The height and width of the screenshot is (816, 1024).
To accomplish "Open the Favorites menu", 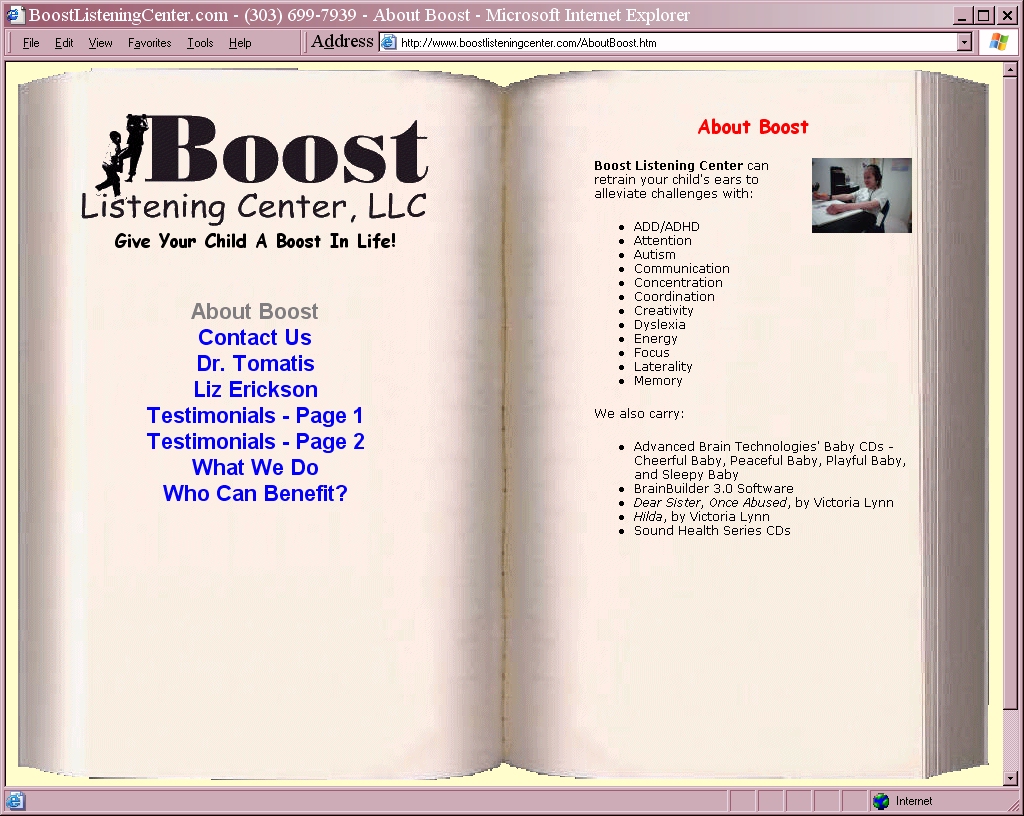I will (149, 43).
